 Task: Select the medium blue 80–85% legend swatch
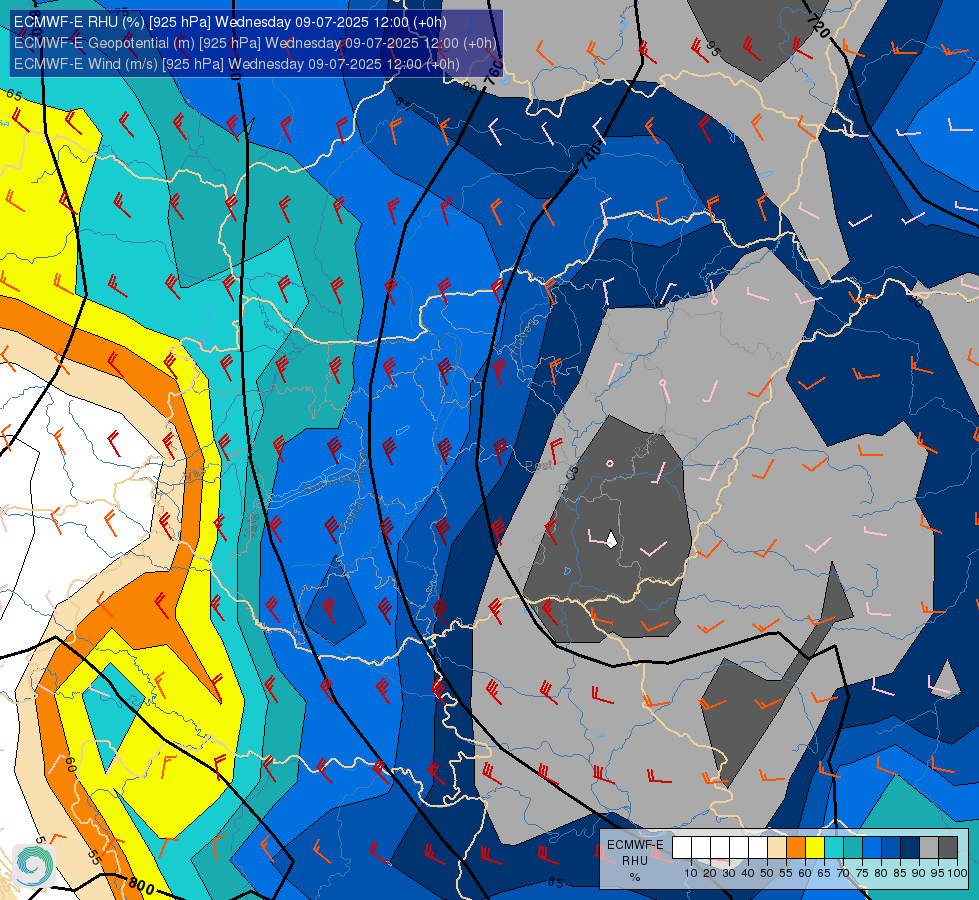point(891,848)
